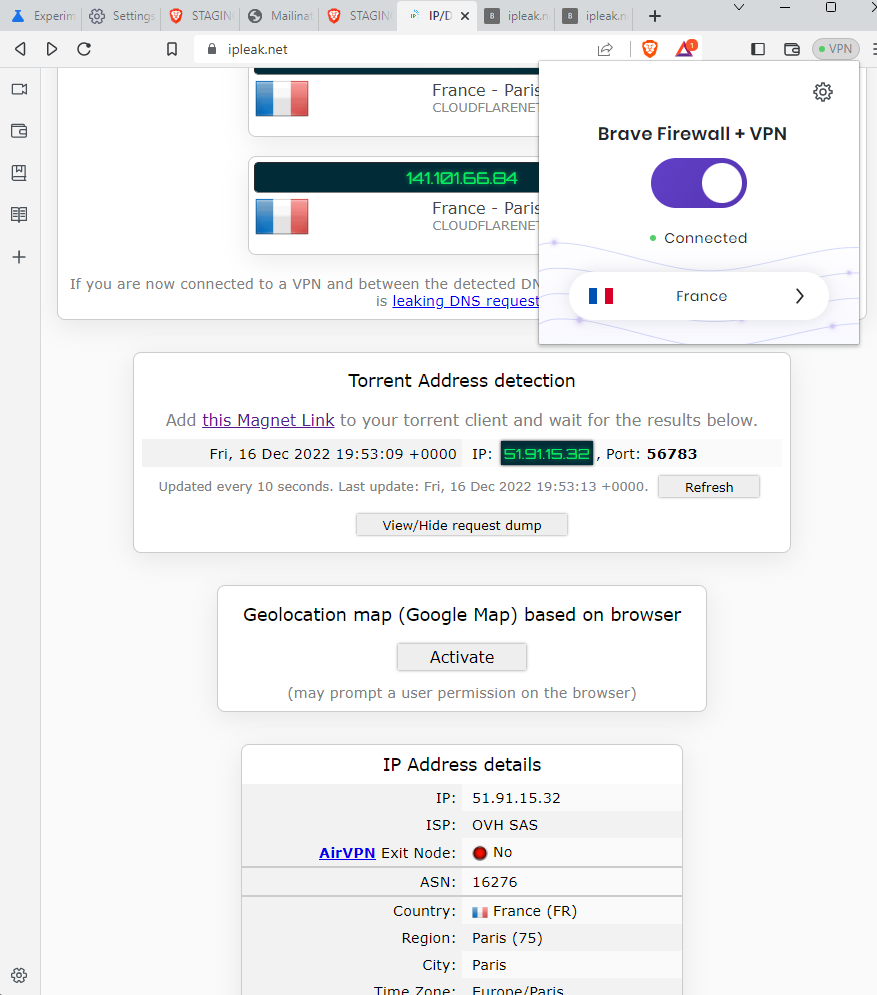This screenshot has height=995, width=877.
Task: Open the Brave Wallet sidebar icon
Action: 18,131
